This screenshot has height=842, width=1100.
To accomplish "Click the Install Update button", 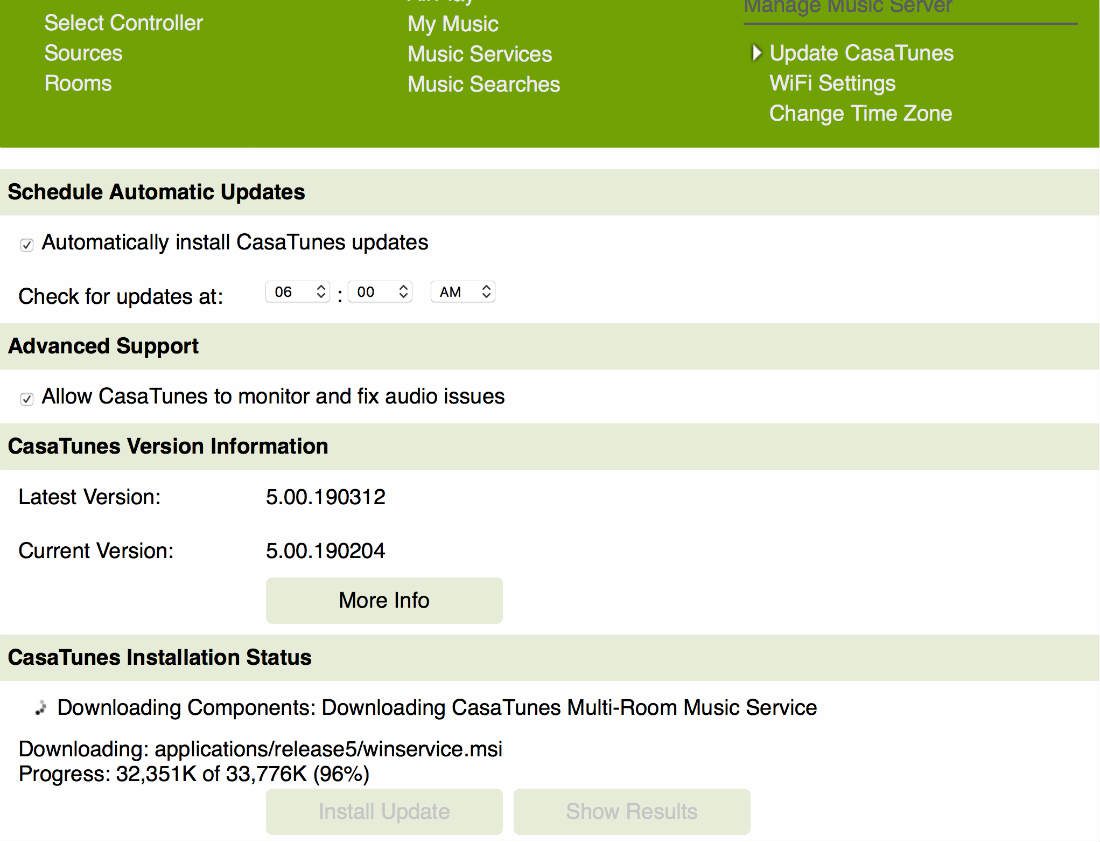I will 384,812.
